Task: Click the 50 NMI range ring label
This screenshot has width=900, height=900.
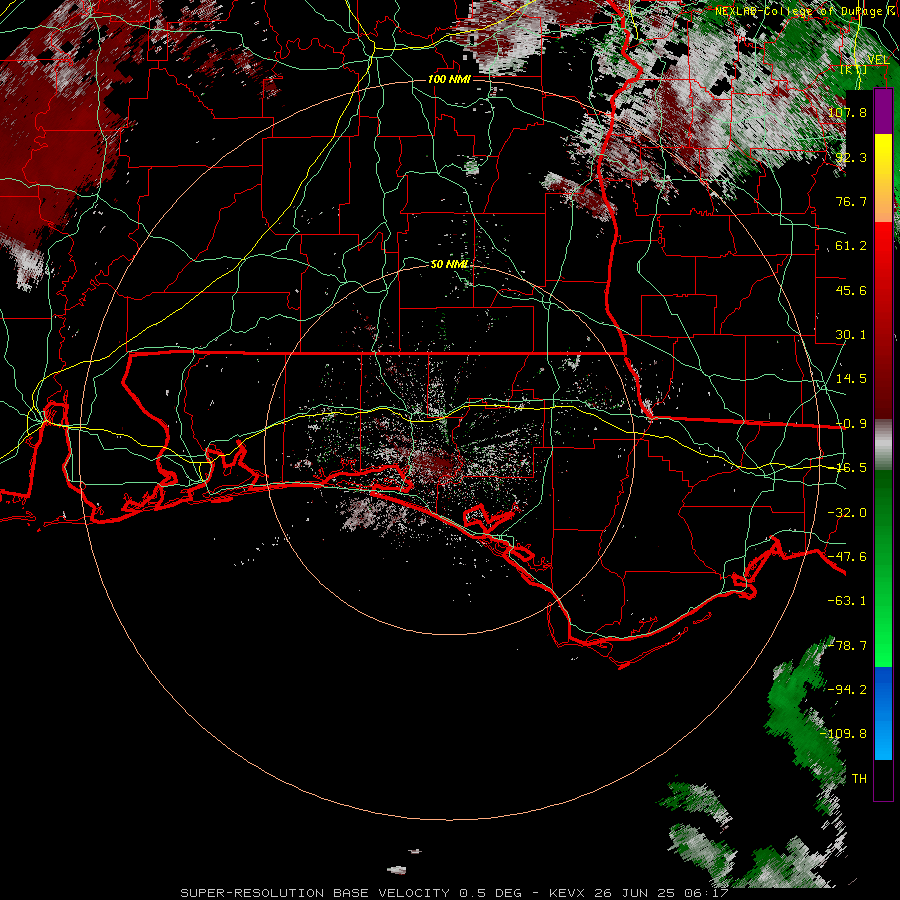Action: [x=449, y=264]
